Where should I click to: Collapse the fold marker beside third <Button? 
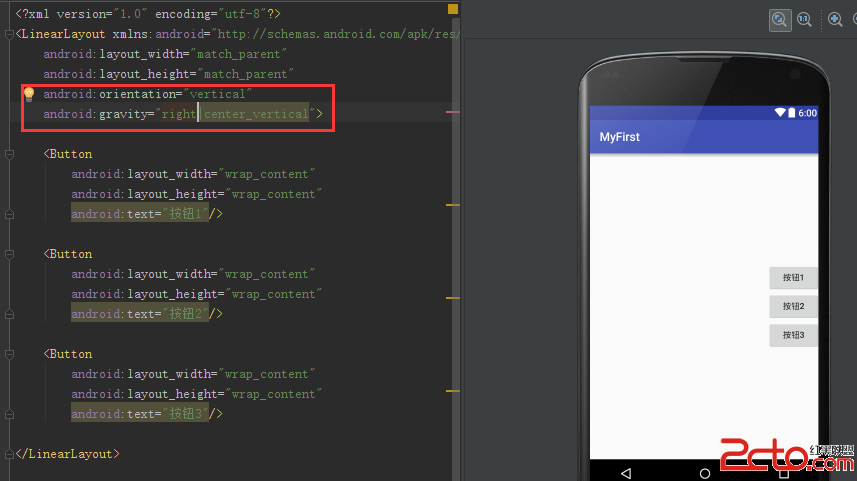click(9, 355)
